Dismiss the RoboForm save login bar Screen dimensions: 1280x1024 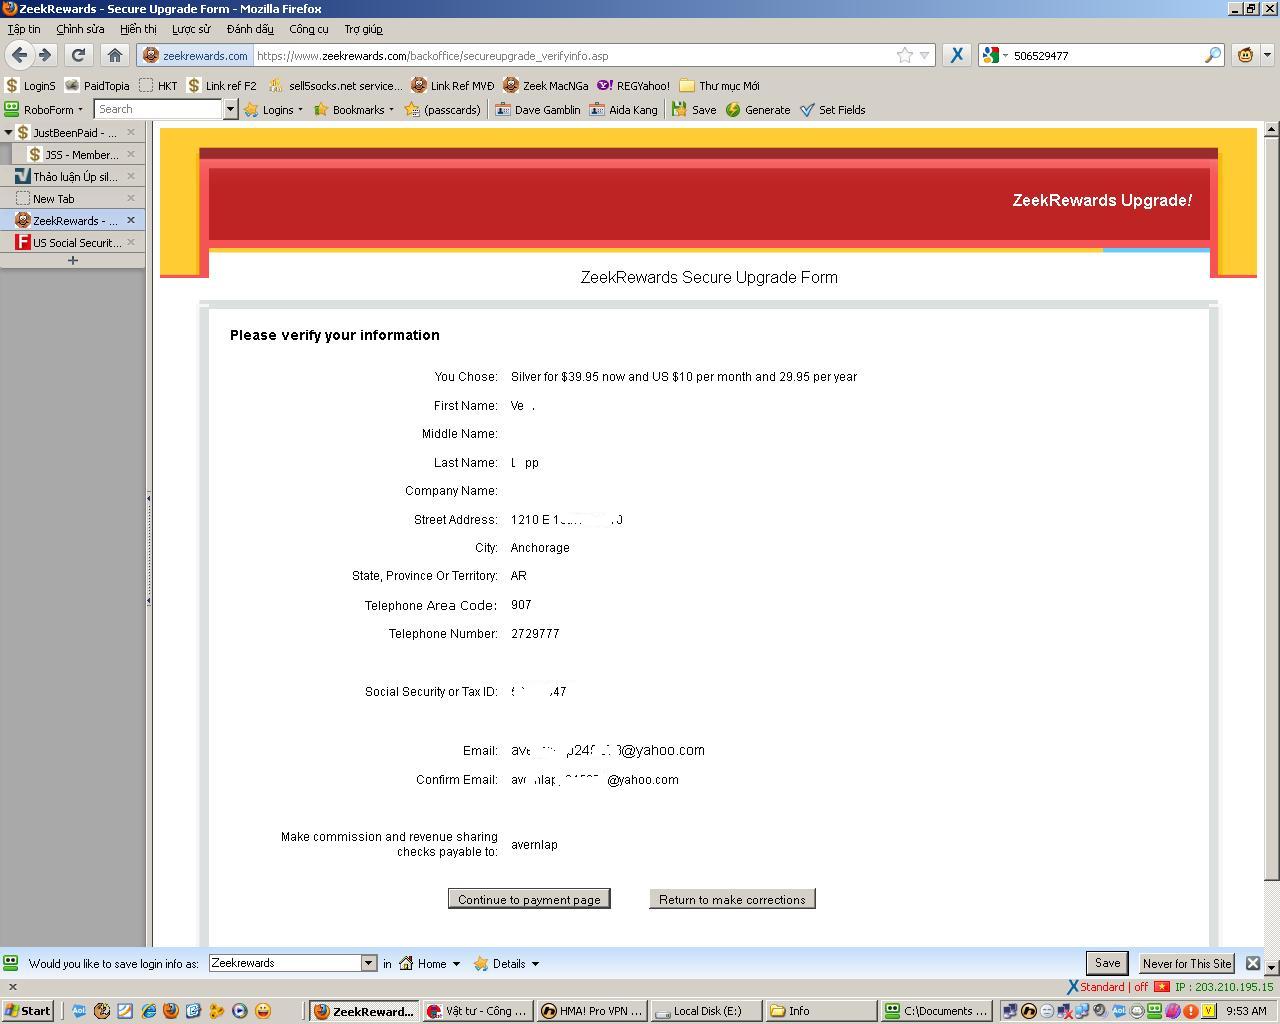[1252, 963]
